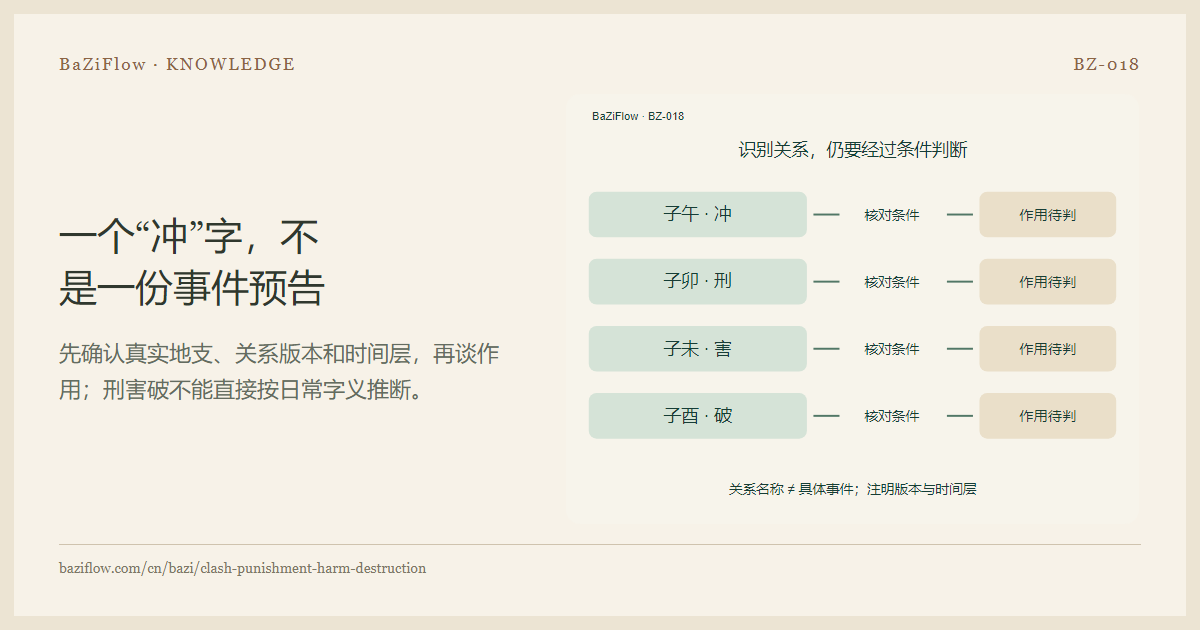Image resolution: width=1200 pixels, height=630 pixels.
Task: Click '作用待判' box in the 子午 · 冲 row
Action: coord(1047,214)
